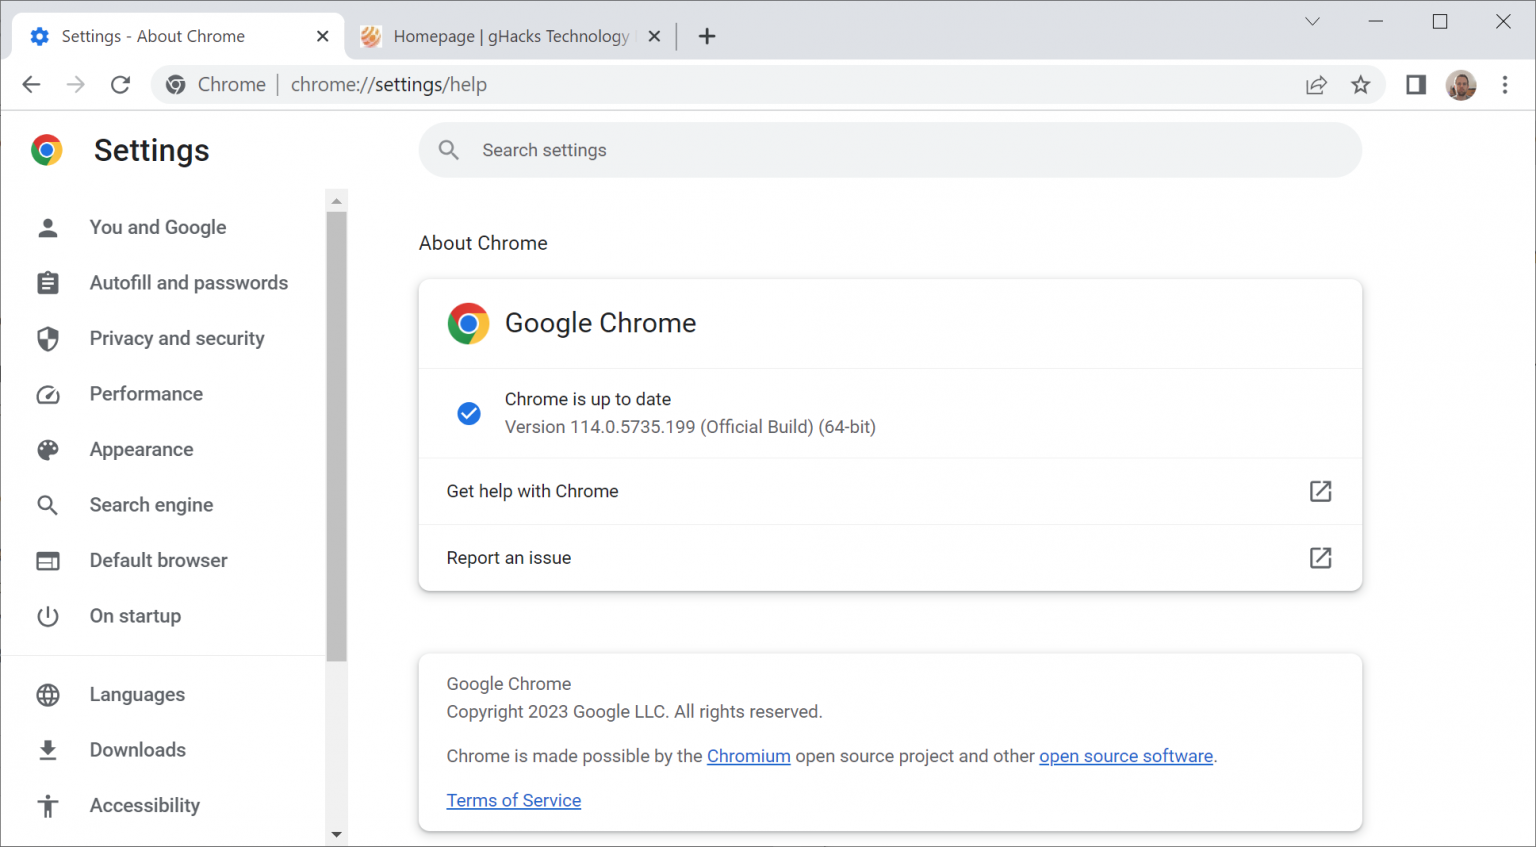
Task: Select Privacy and security in the sidebar
Action: [x=176, y=338]
